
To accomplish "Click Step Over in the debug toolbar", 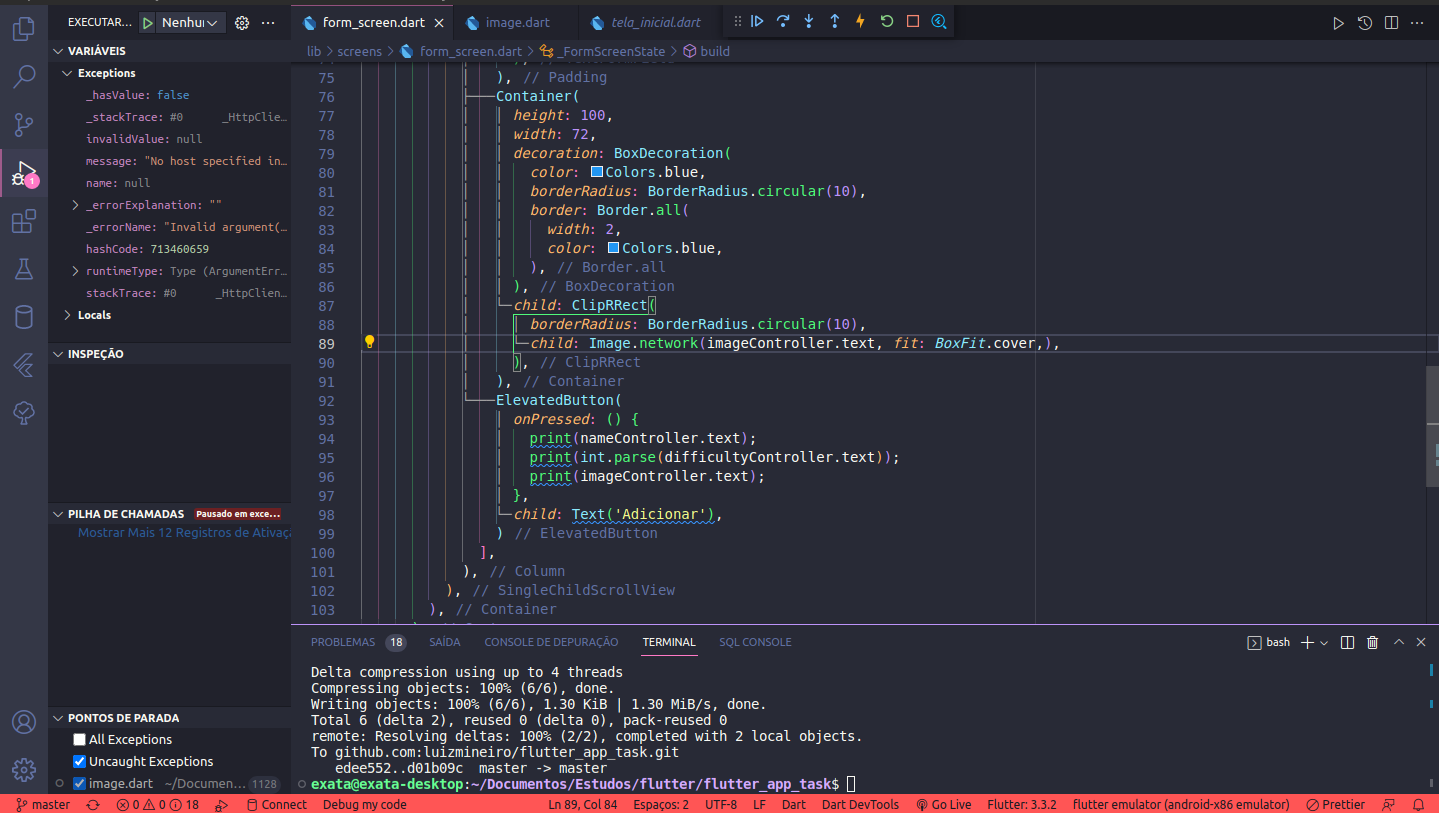I will coord(783,21).
